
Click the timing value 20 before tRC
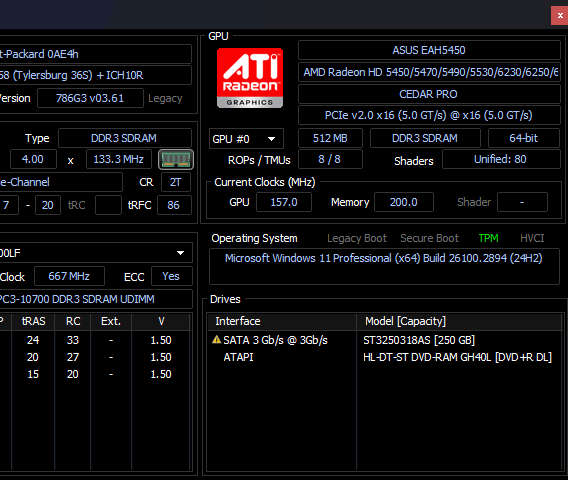(x=47, y=205)
